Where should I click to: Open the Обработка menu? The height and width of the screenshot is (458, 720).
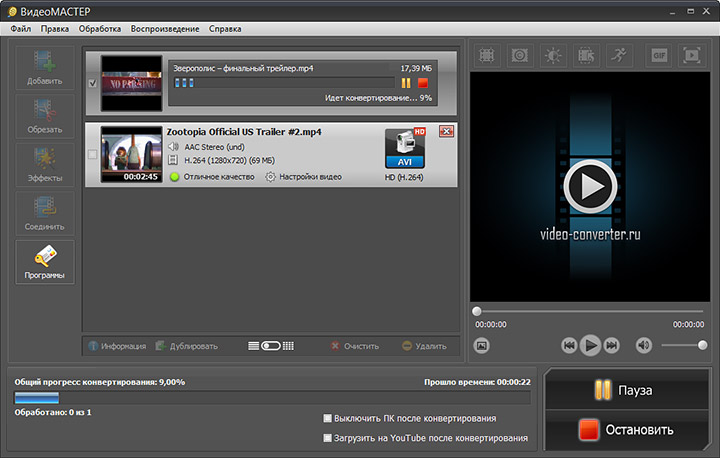point(99,29)
